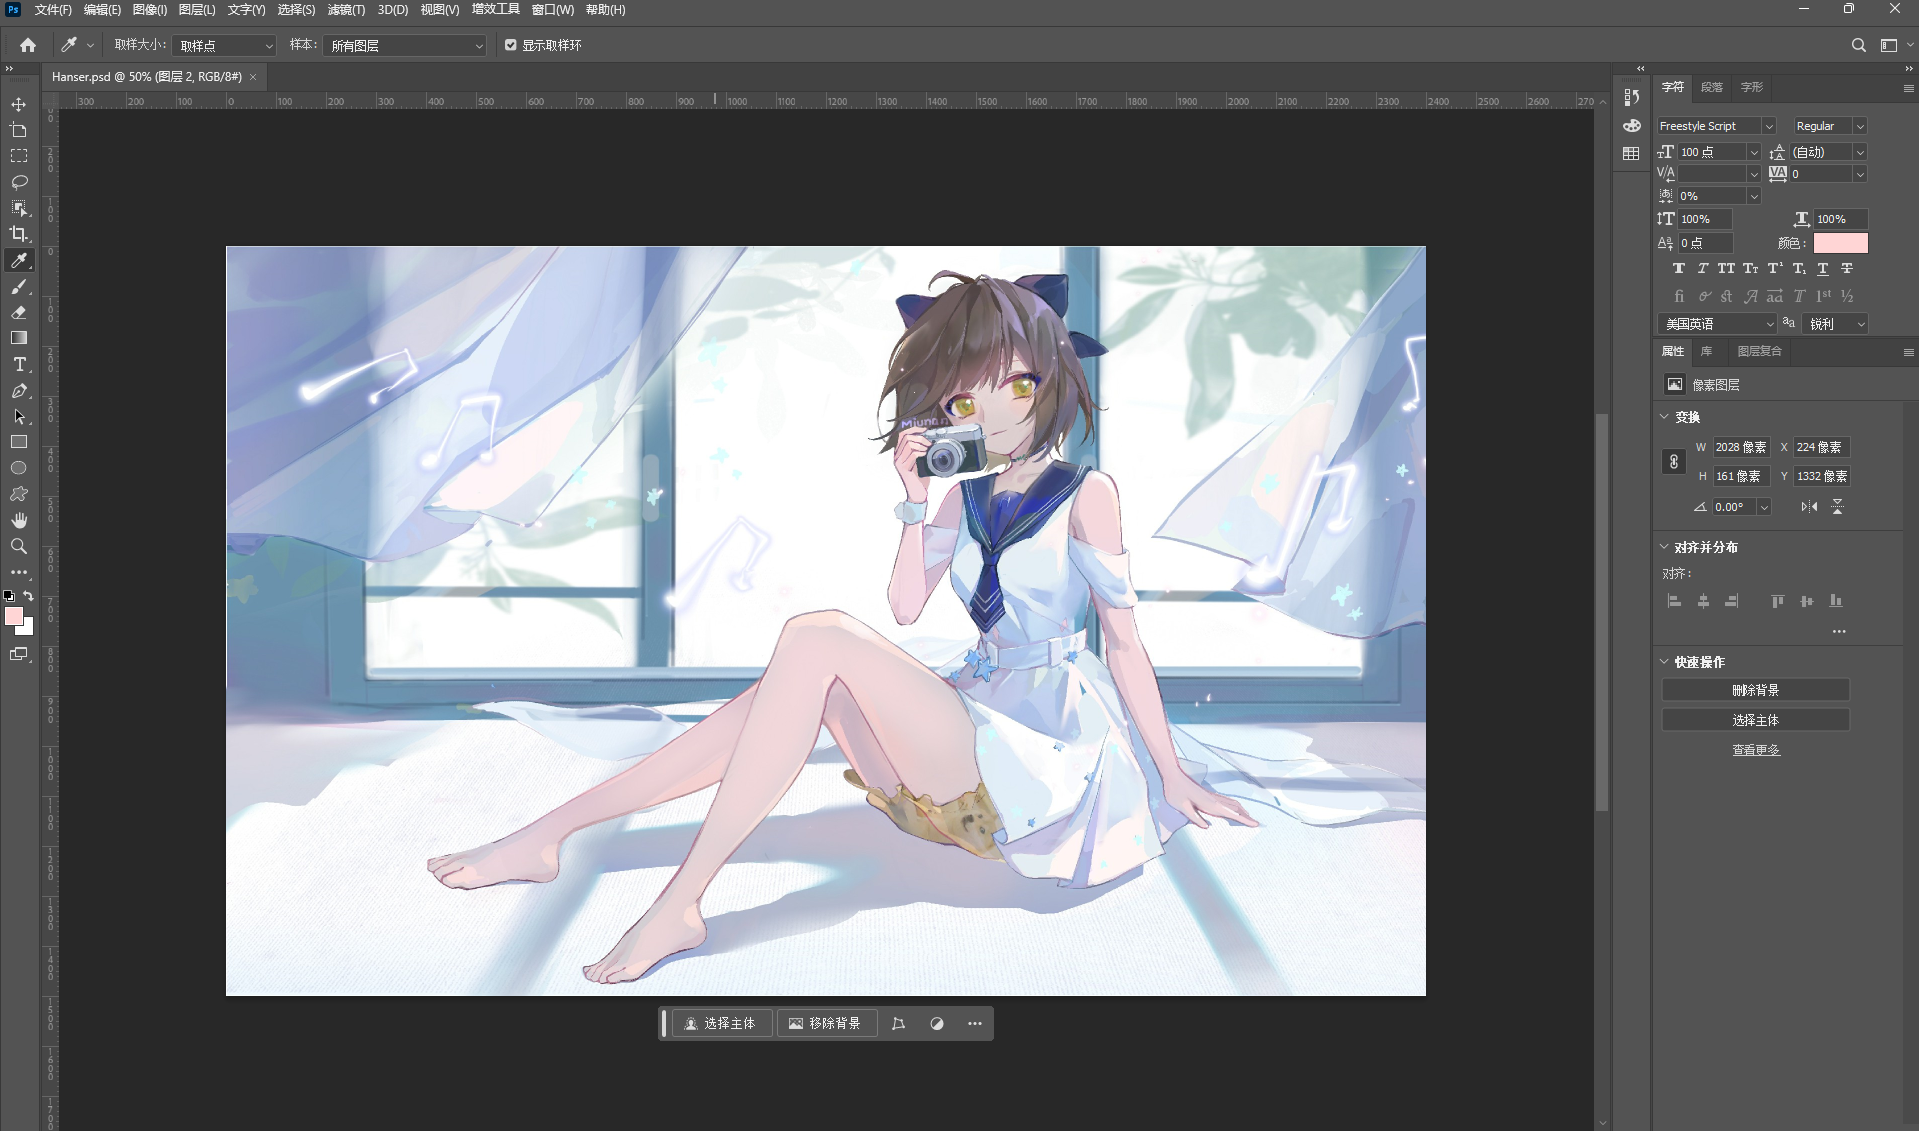
Task: Toggle Superscript text style
Action: tap(1775, 268)
